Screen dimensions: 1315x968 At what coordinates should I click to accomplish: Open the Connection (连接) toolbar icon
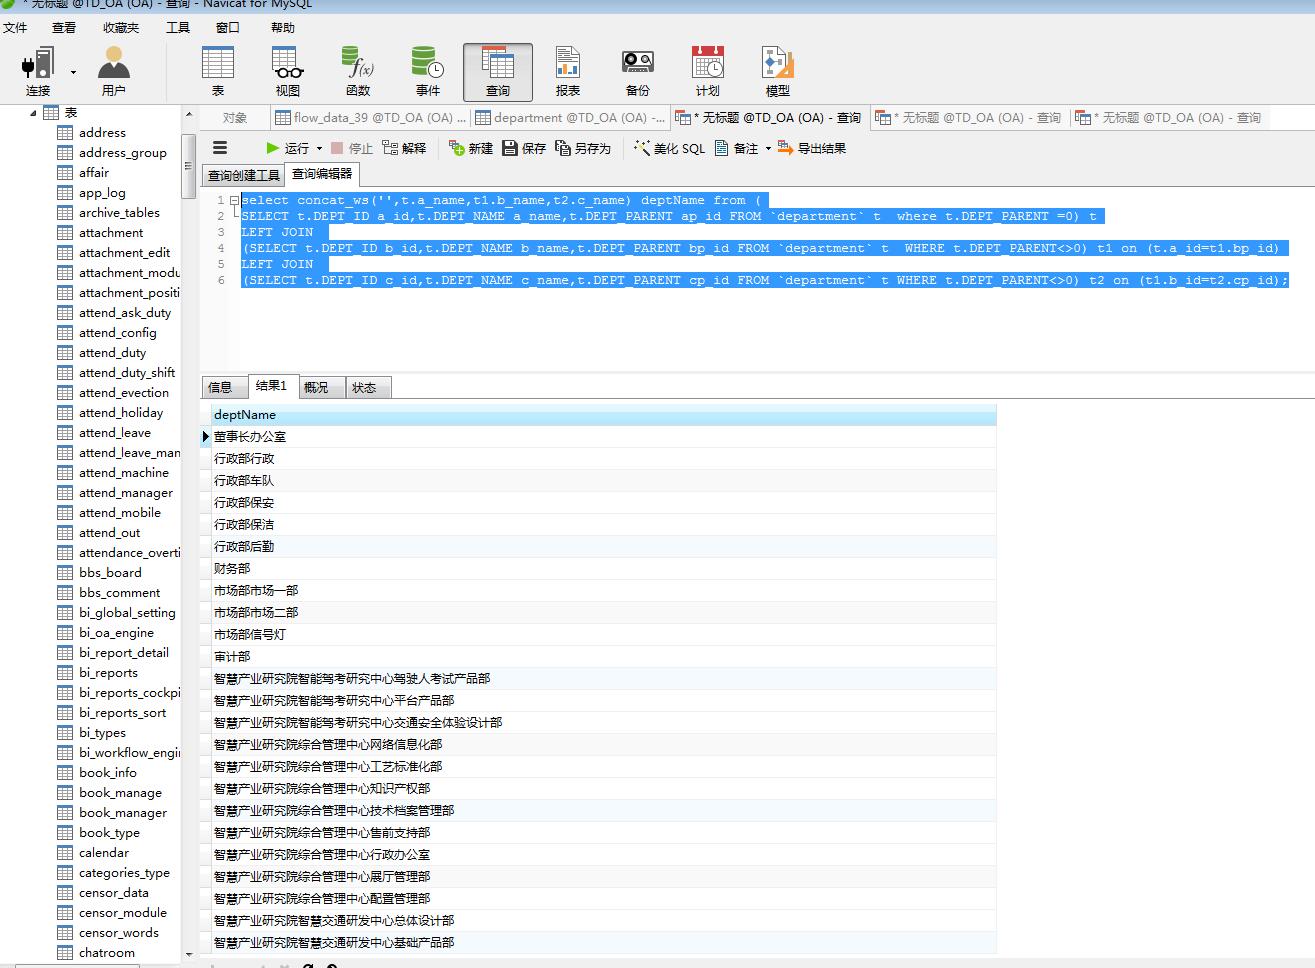(x=38, y=65)
